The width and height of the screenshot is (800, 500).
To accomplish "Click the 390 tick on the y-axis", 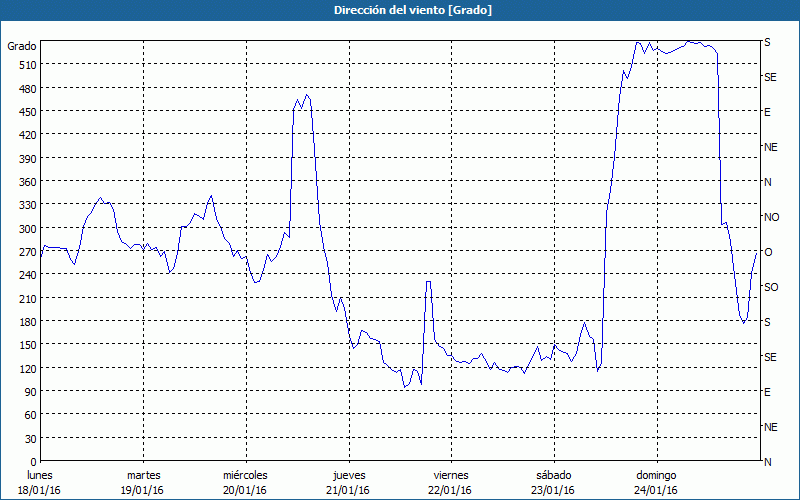I will (26, 158).
